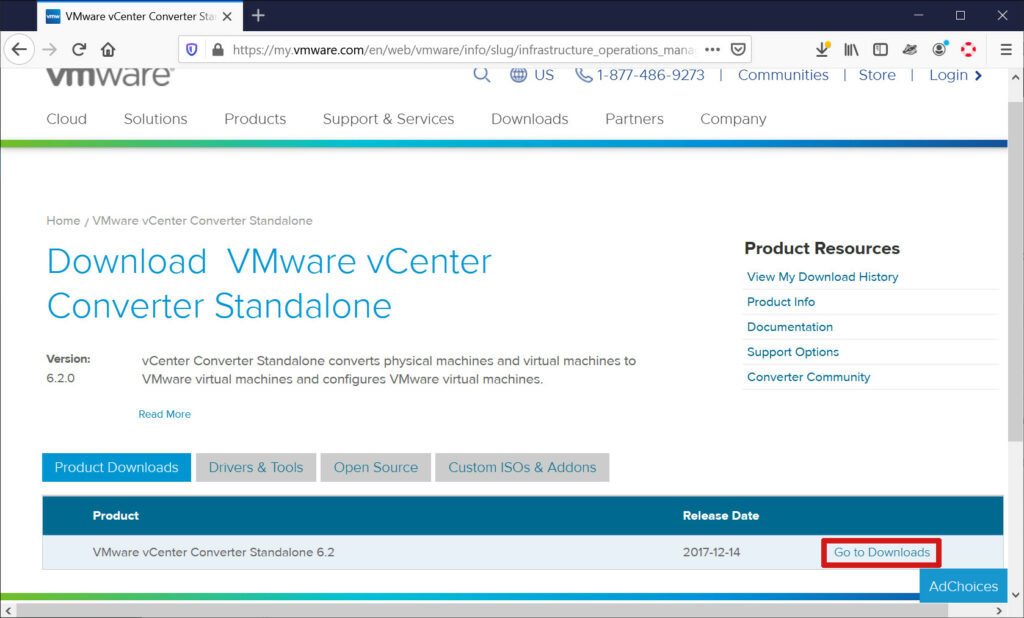This screenshot has height=618, width=1024.
Task: Click the Release Date column header
Action: 721,515
